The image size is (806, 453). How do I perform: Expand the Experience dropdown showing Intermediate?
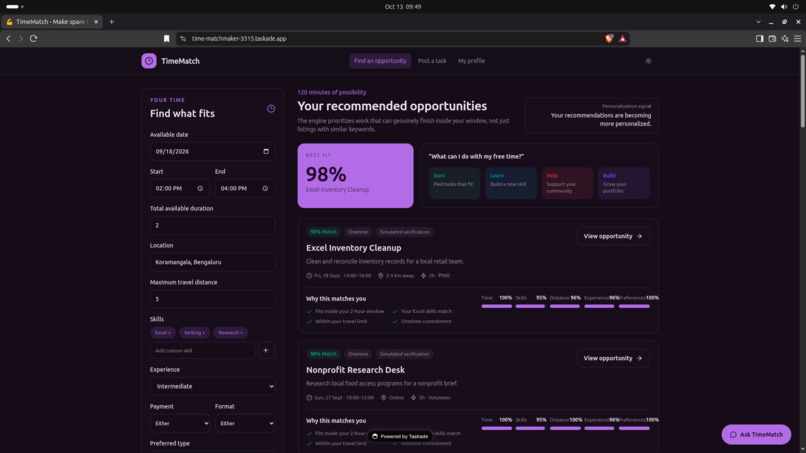[x=212, y=386]
